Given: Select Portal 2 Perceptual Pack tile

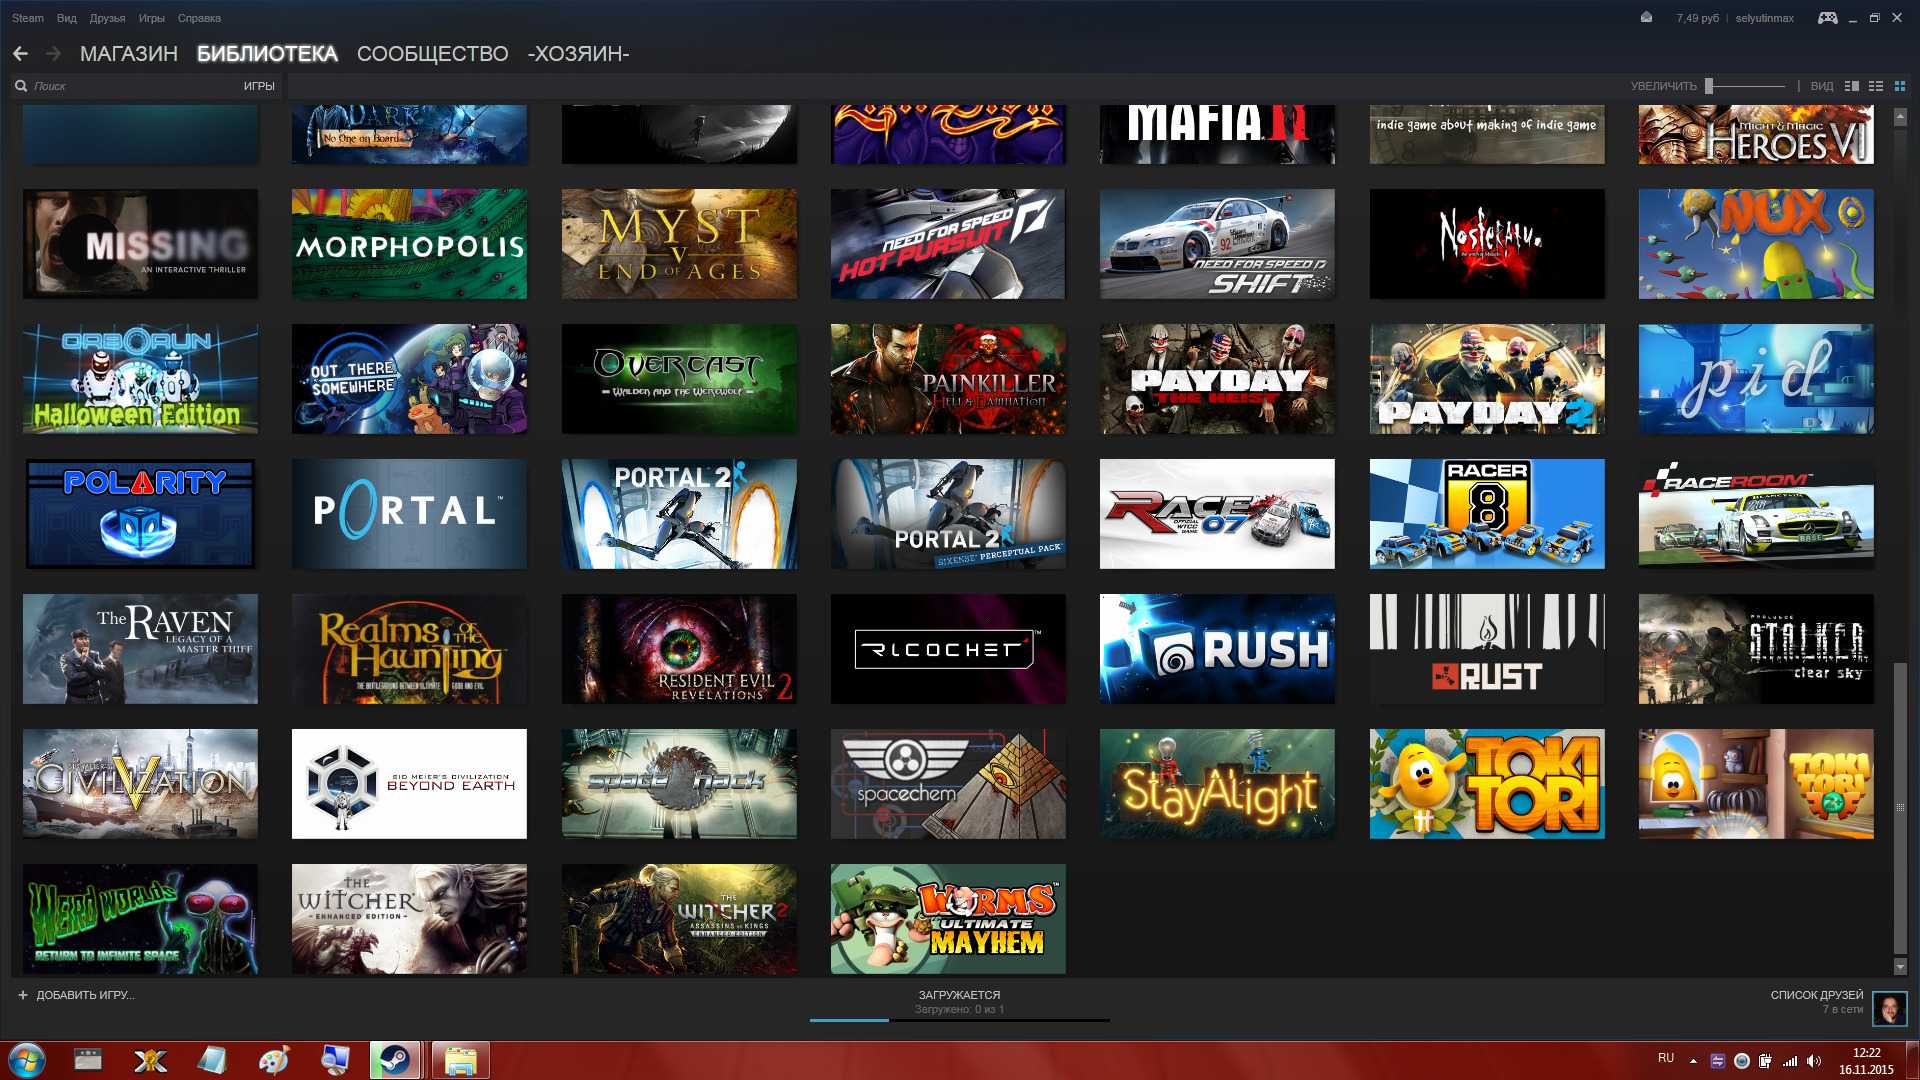Looking at the screenshot, I should 948,513.
